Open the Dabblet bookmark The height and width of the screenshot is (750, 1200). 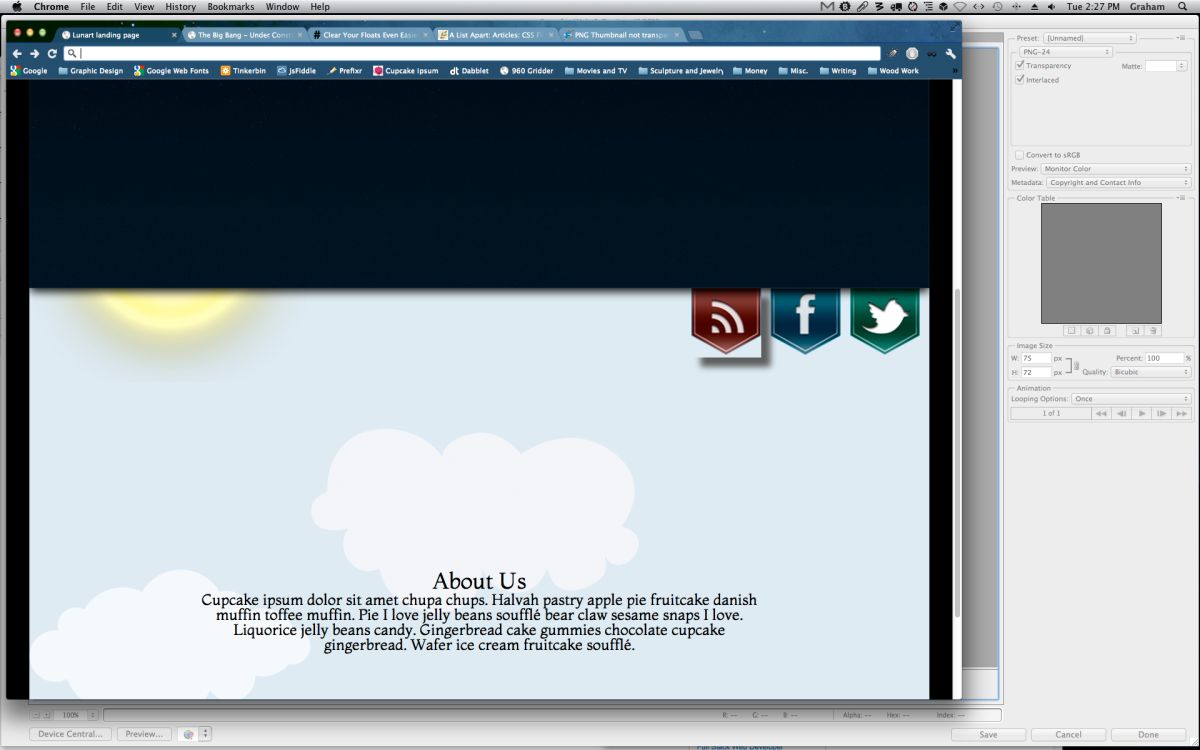coord(469,71)
